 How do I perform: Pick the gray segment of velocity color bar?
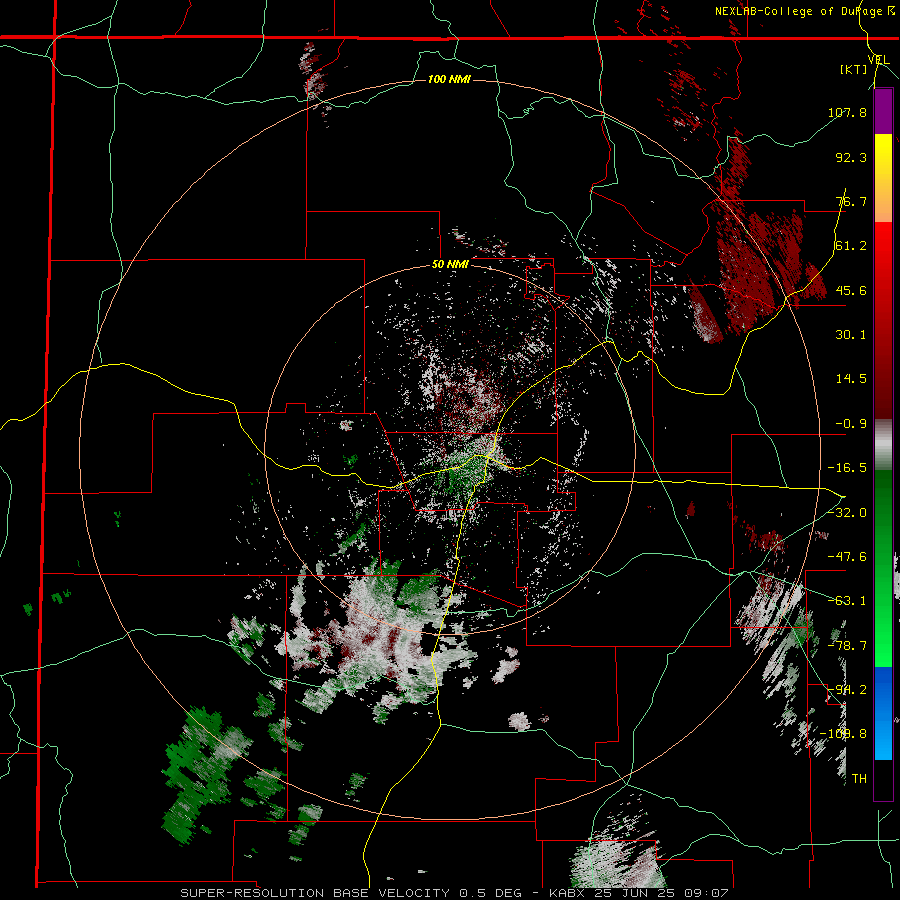tap(883, 445)
